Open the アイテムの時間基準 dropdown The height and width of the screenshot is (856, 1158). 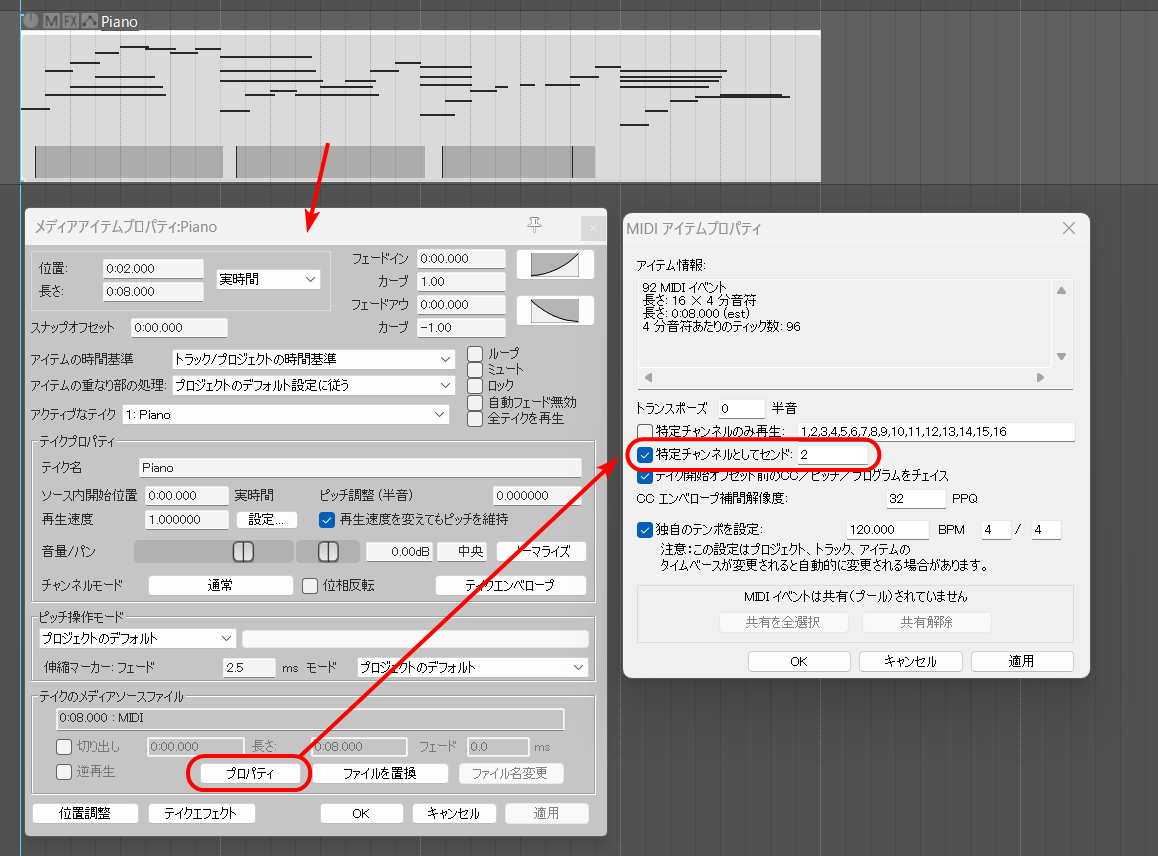point(313,358)
